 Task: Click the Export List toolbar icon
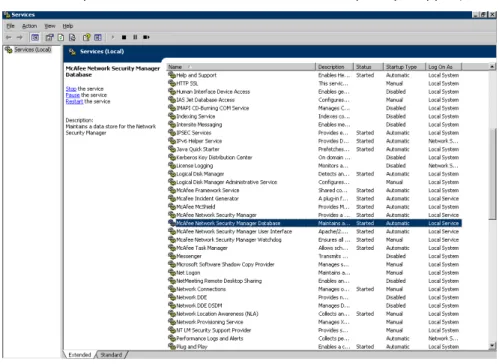72,37
